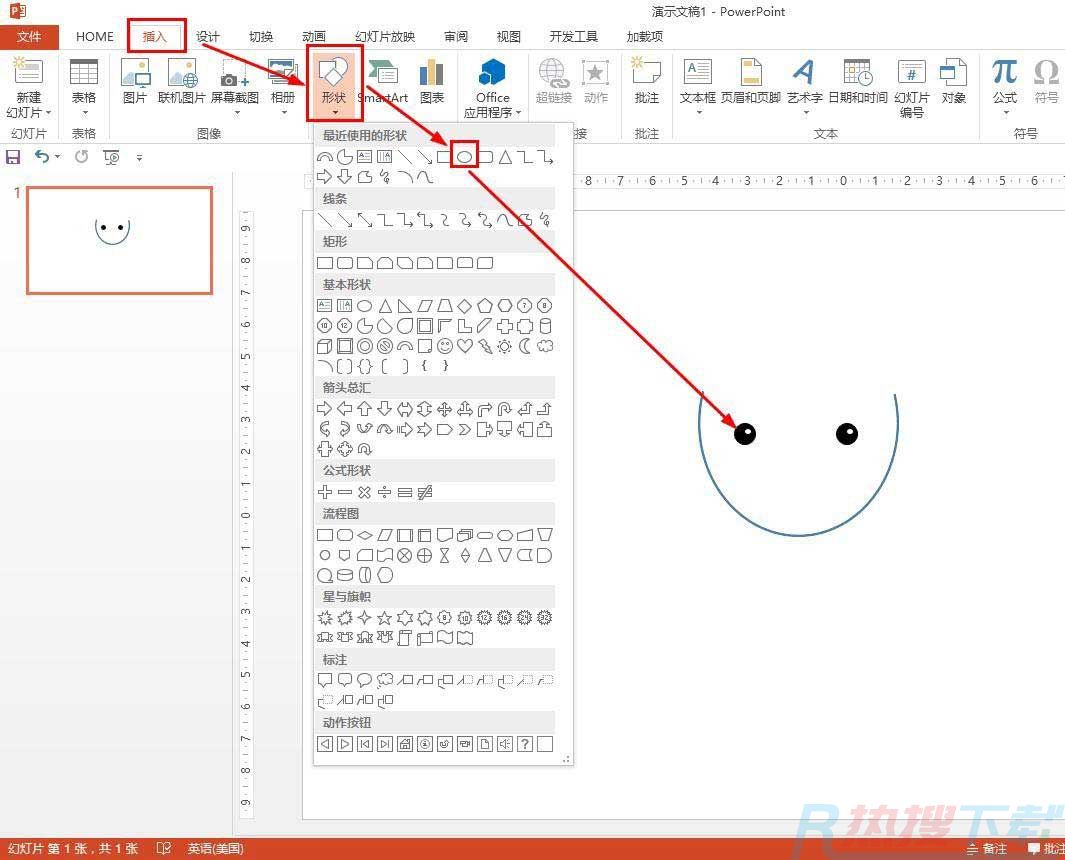The height and width of the screenshot is (860, 1065).
Task: Insert WordArt via the 艺术字 icon
Action: pos(804,80)
